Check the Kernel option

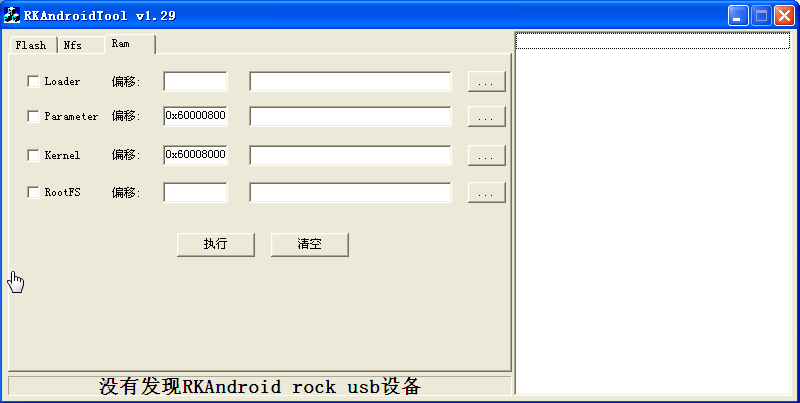[x=33, y=155]
